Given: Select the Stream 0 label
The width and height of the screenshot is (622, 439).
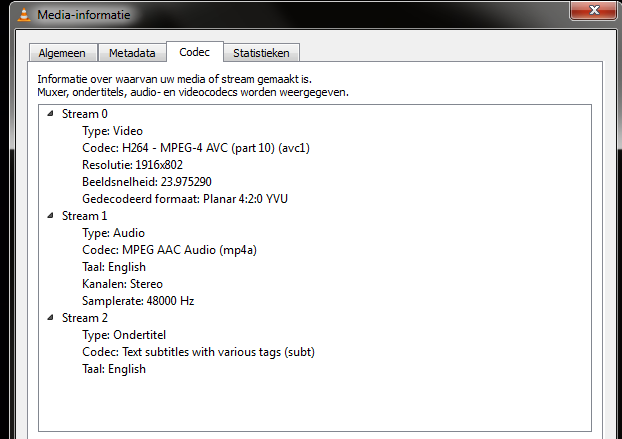Looking at the screenshot, I should click(84, 114).
